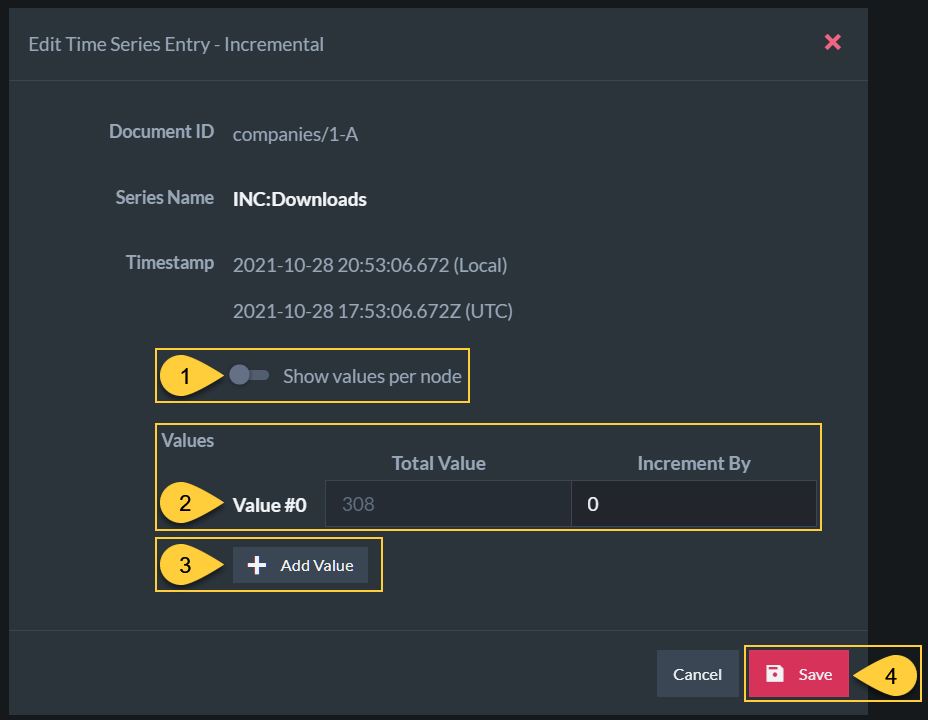Click the Timestamp label
The image size is (928, 720).
(170, 262)
